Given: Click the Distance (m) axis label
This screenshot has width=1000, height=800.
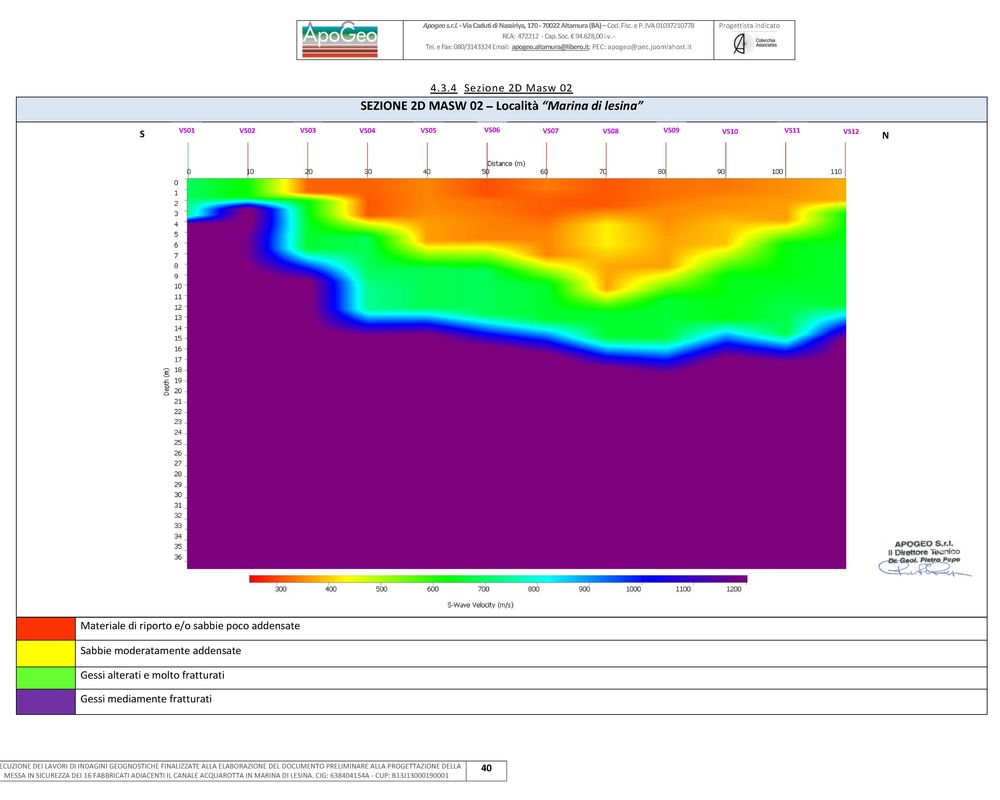Looking at the screenshot, I should pos(506,163).
